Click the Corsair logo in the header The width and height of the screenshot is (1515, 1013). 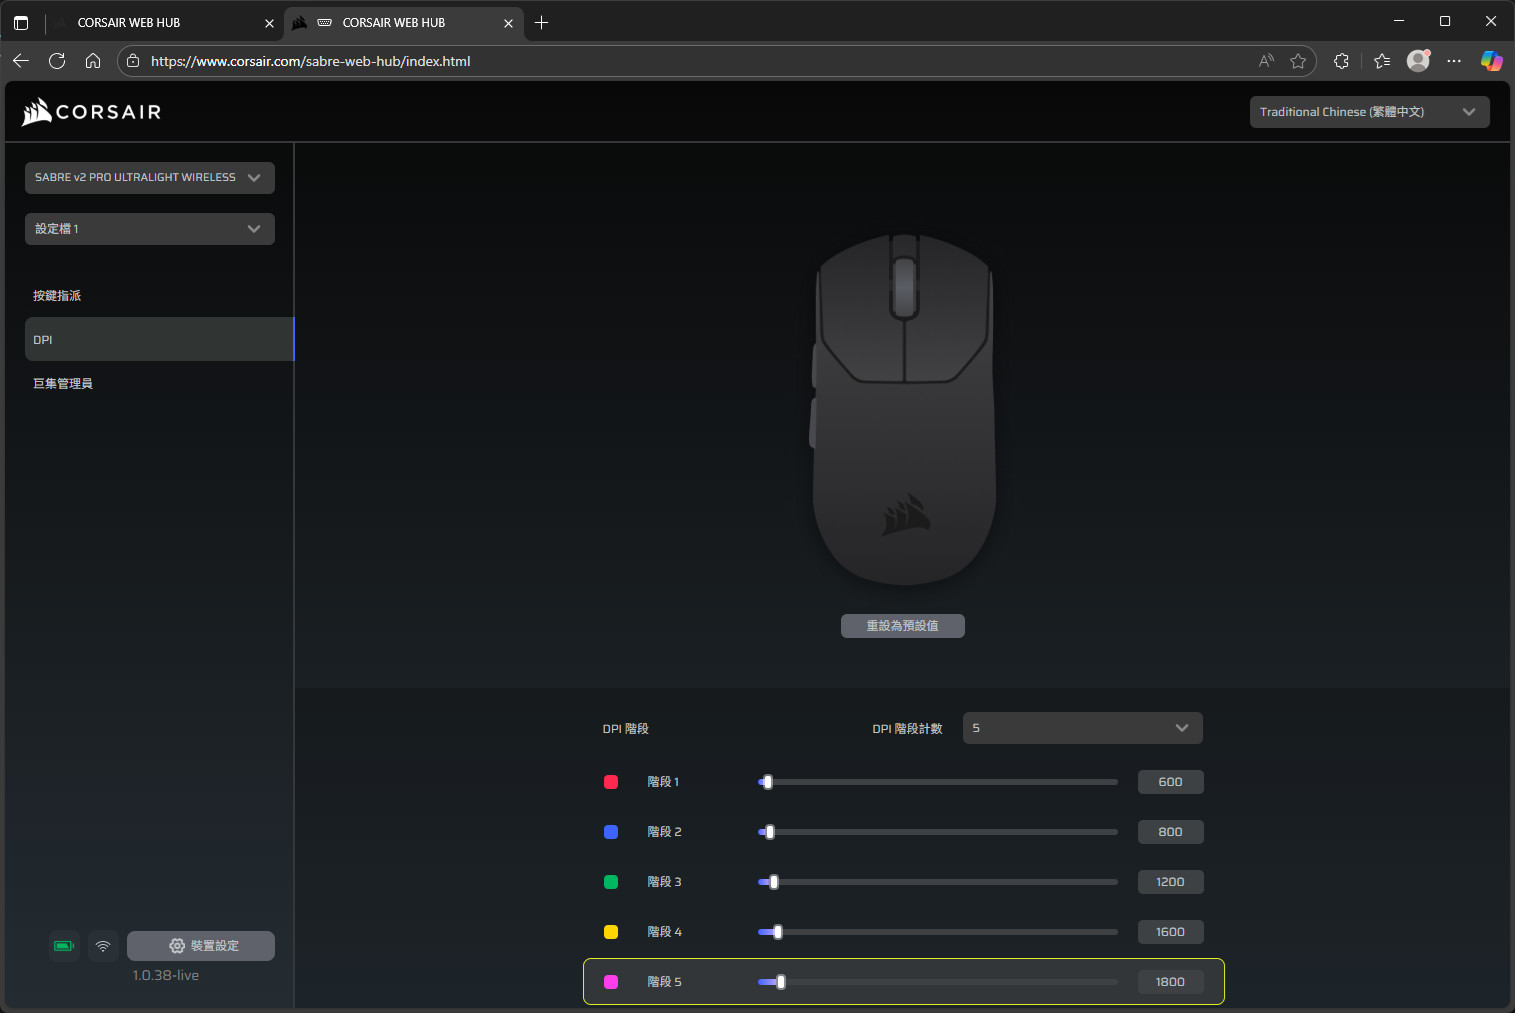pyautogui.click(x=92, y=112)
